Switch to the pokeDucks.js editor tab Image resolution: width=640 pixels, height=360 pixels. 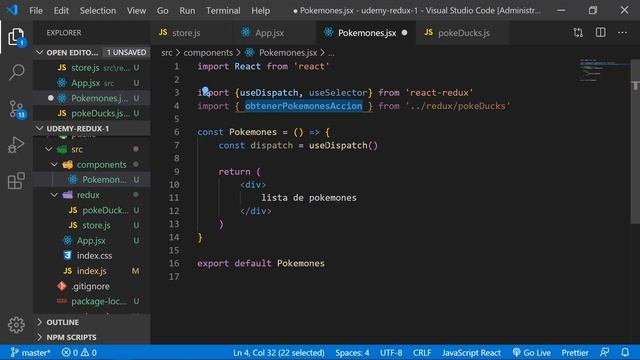(462, 33)
